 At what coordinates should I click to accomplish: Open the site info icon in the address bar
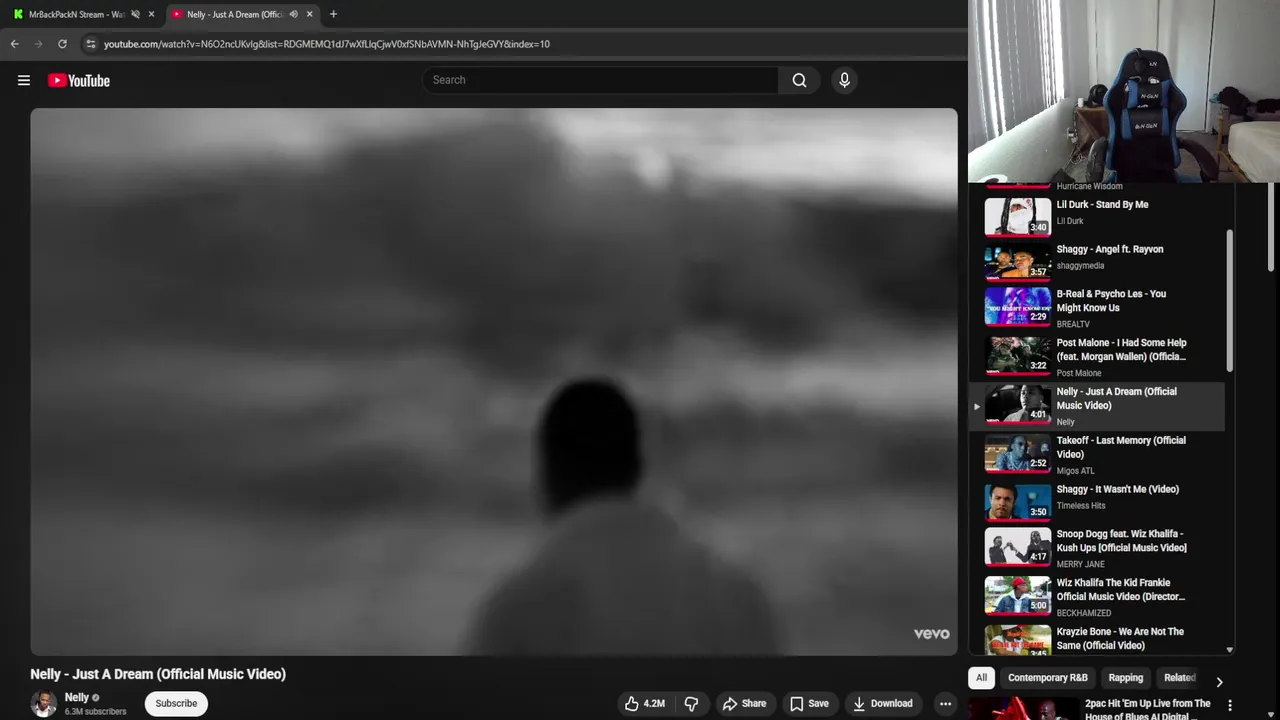(90, 44)
